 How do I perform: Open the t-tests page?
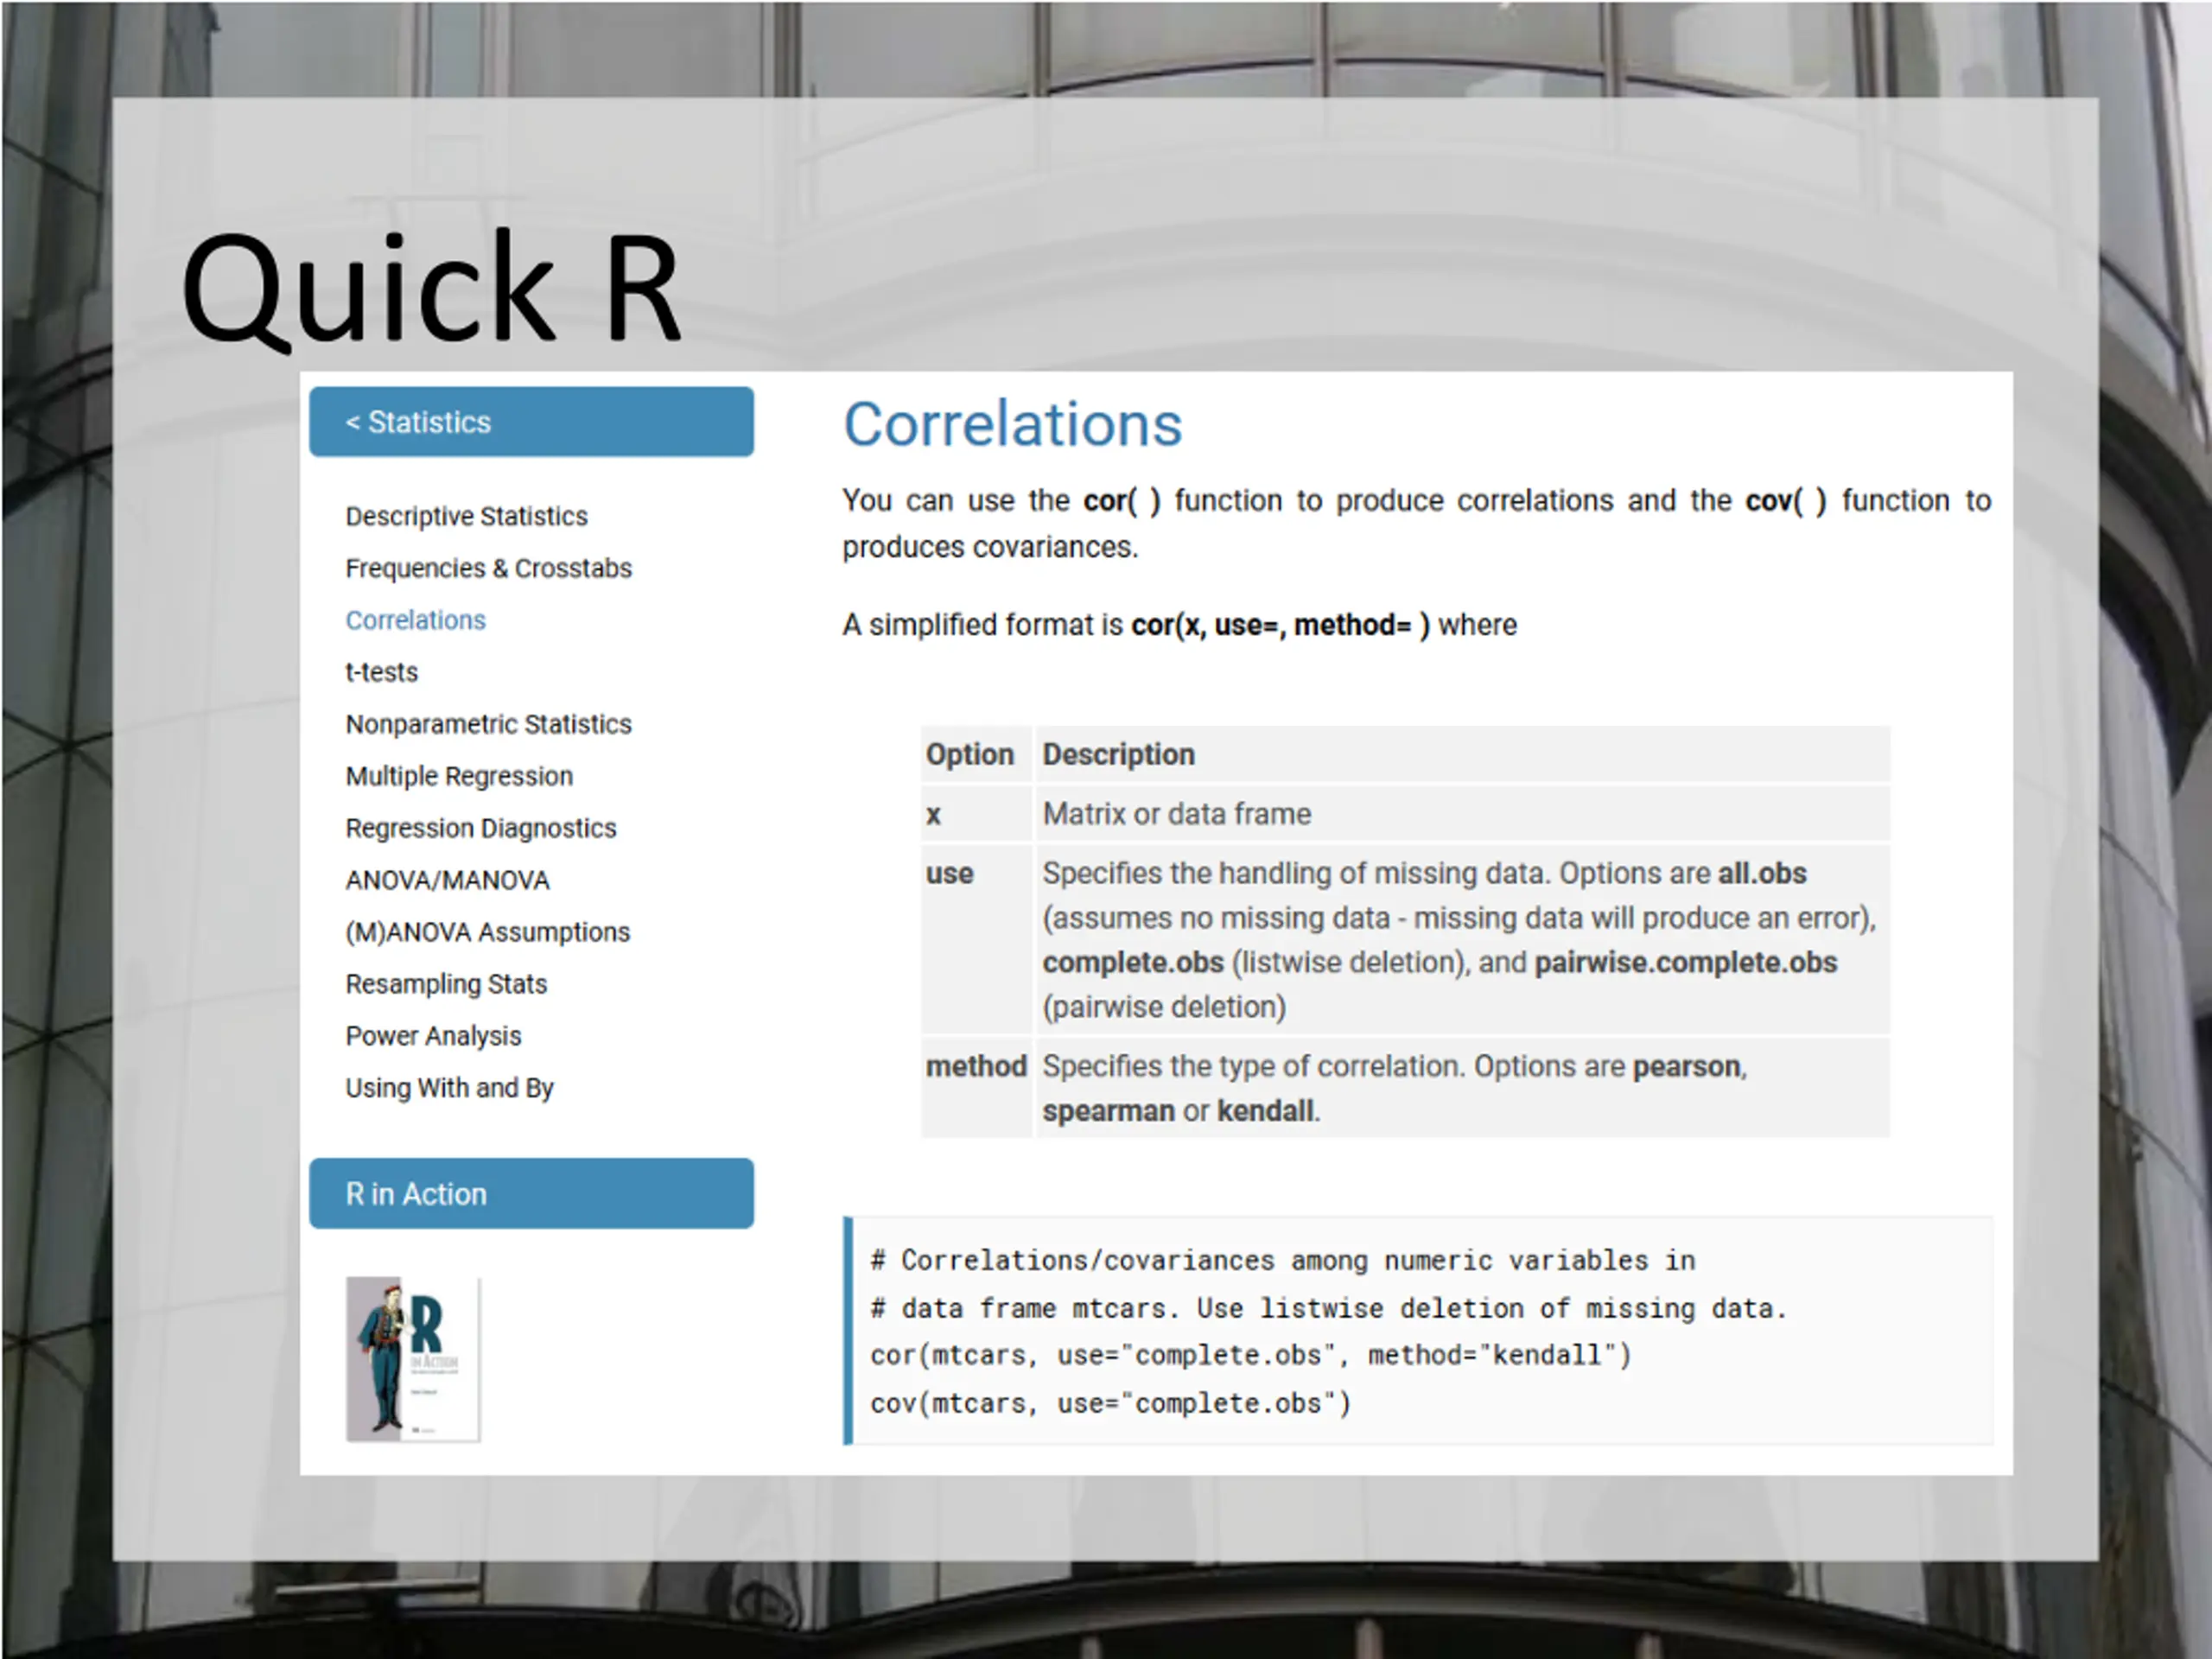[381, 672]
